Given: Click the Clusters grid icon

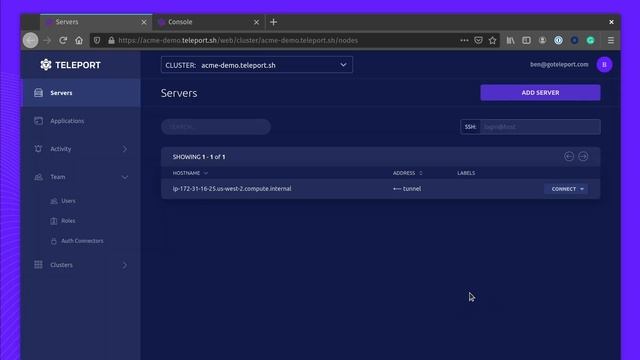Looking at the screenshot, I should pos(38,265).
